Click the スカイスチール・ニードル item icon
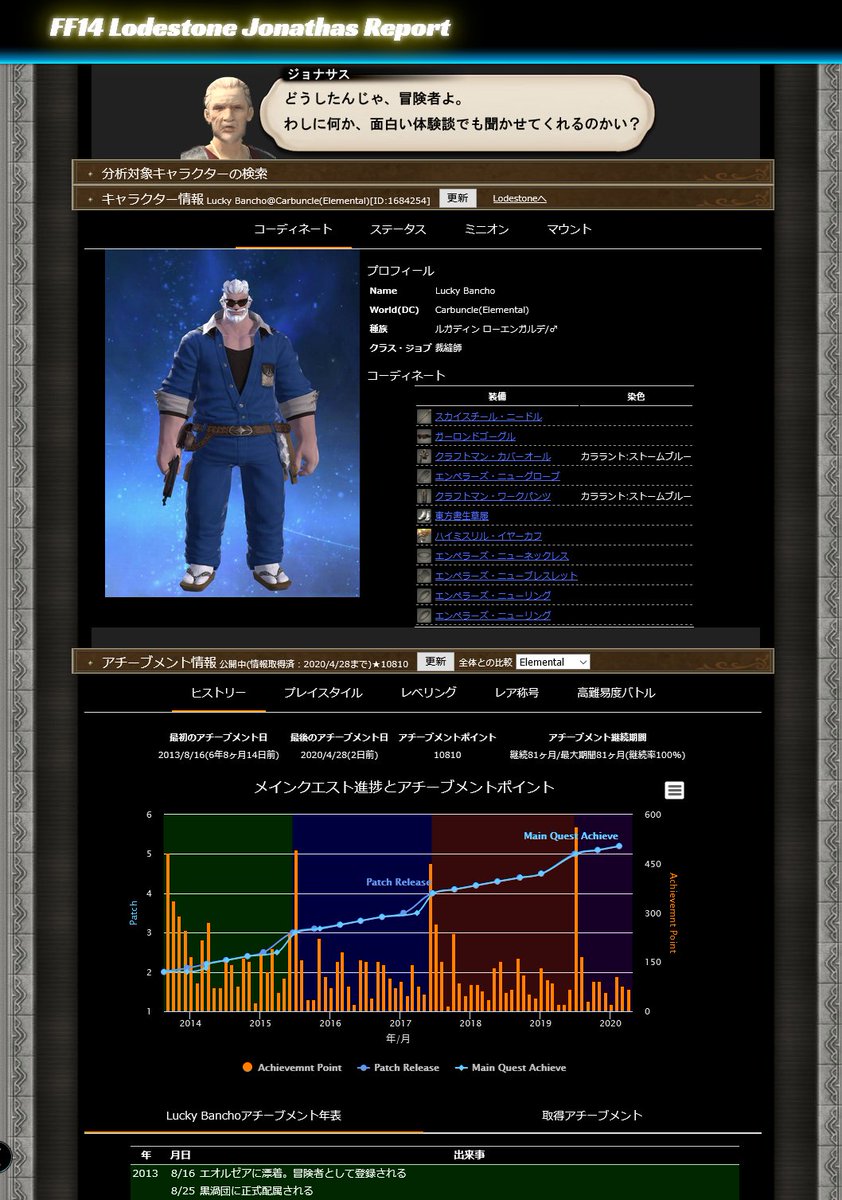Viewport: 842px width, 1200px height. [x=424, y=416]
